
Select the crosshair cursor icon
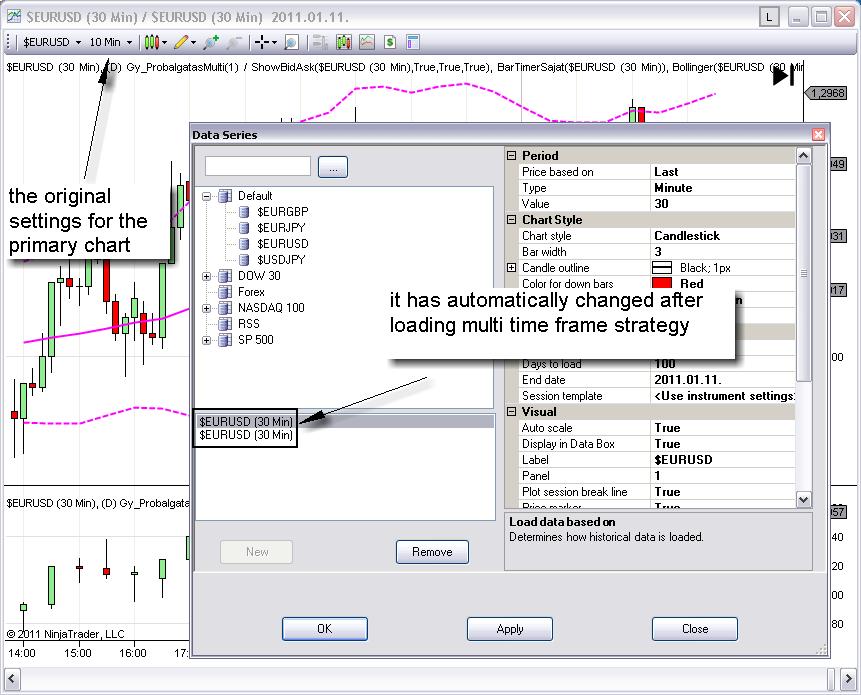pos(262,42)
